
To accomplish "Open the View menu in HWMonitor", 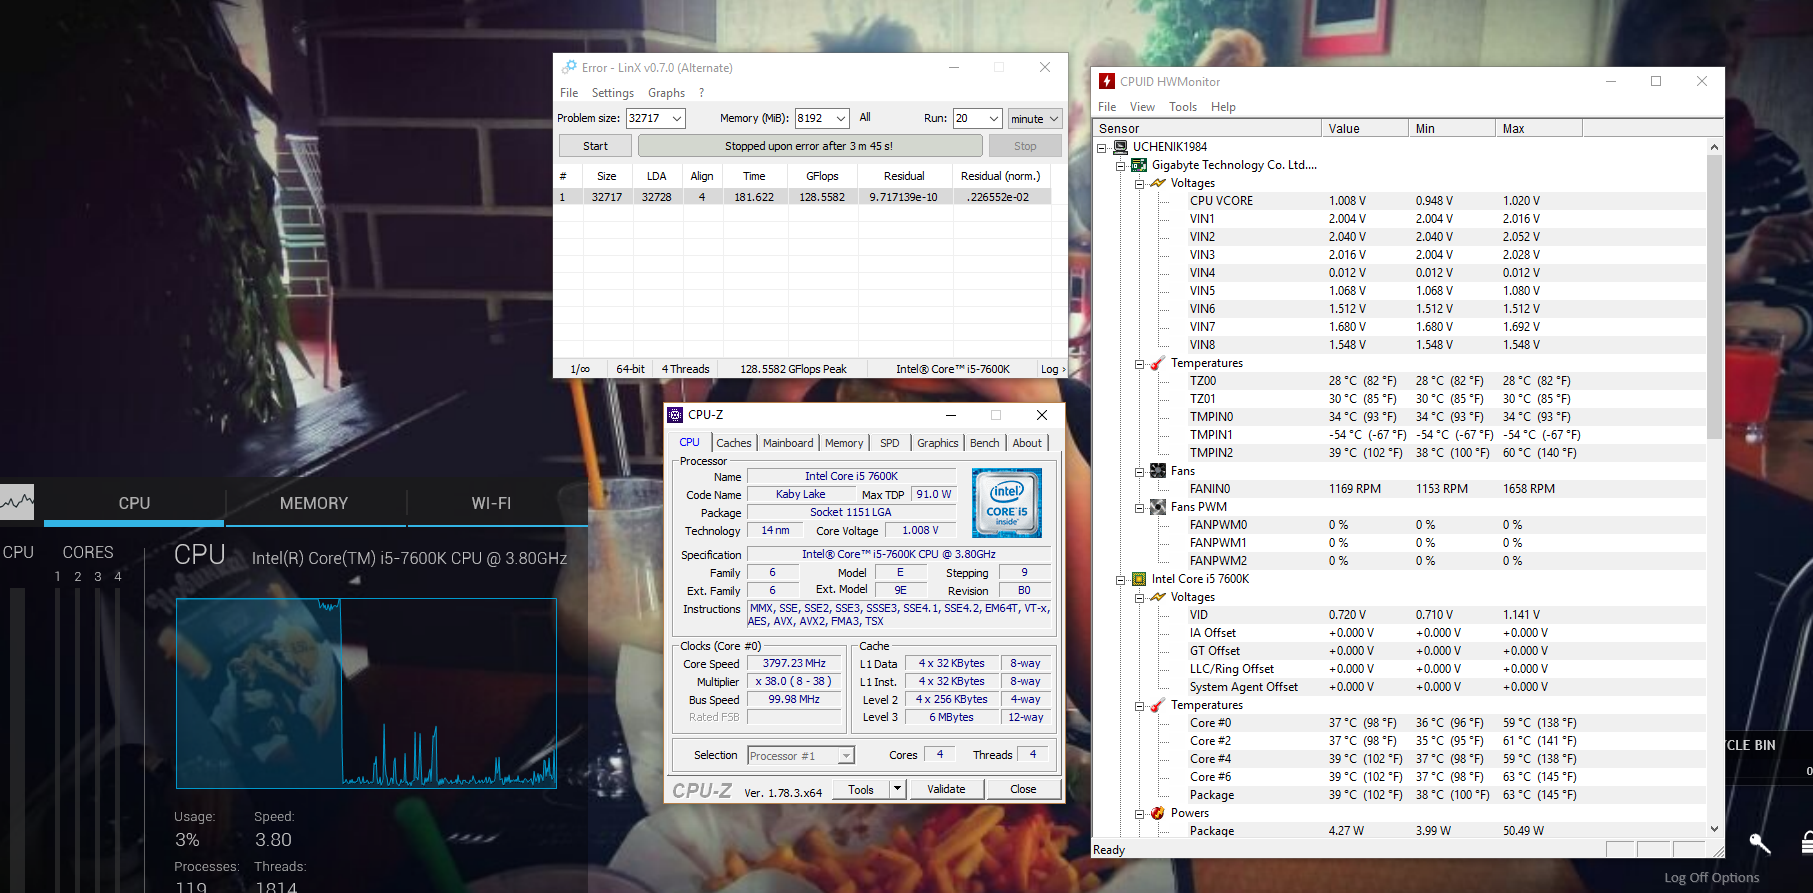I will tap(1142, 107).
